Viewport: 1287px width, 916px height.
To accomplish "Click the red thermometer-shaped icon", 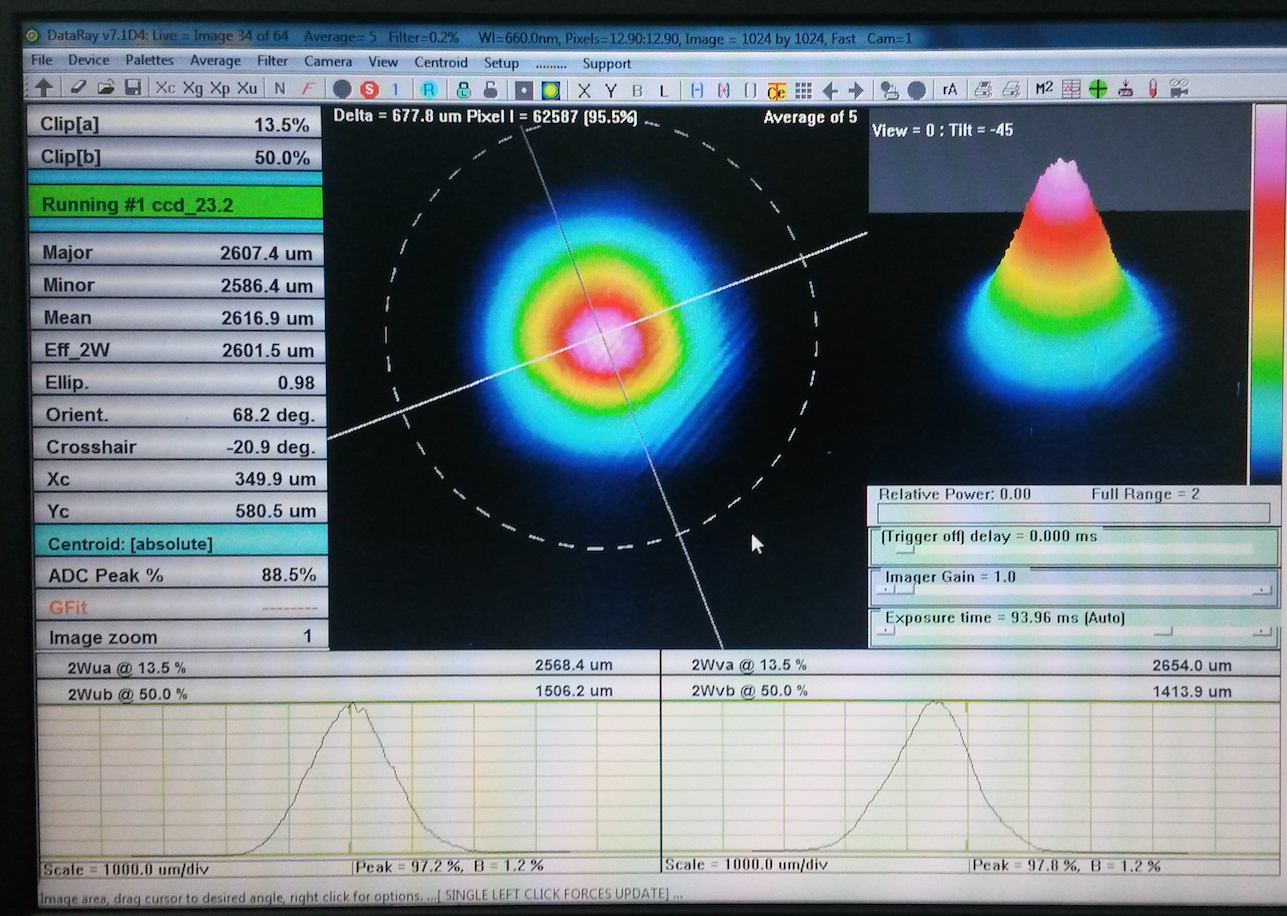I will coord(1153,89).
